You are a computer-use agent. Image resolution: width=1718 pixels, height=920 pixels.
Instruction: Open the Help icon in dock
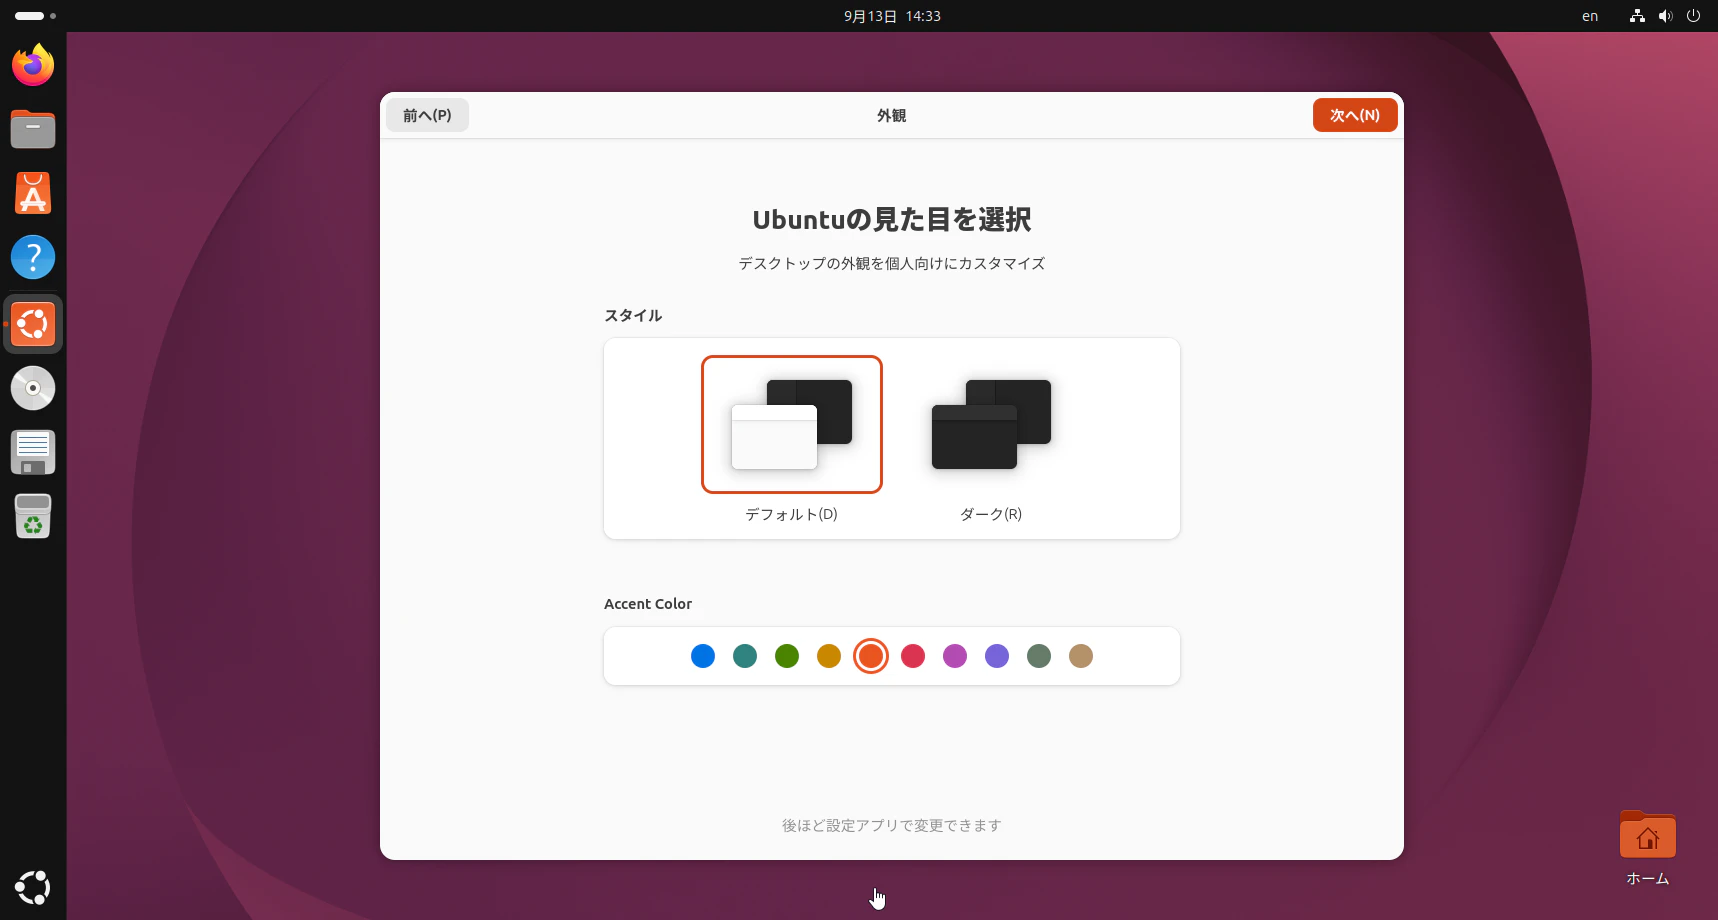[x=33, y=257]
